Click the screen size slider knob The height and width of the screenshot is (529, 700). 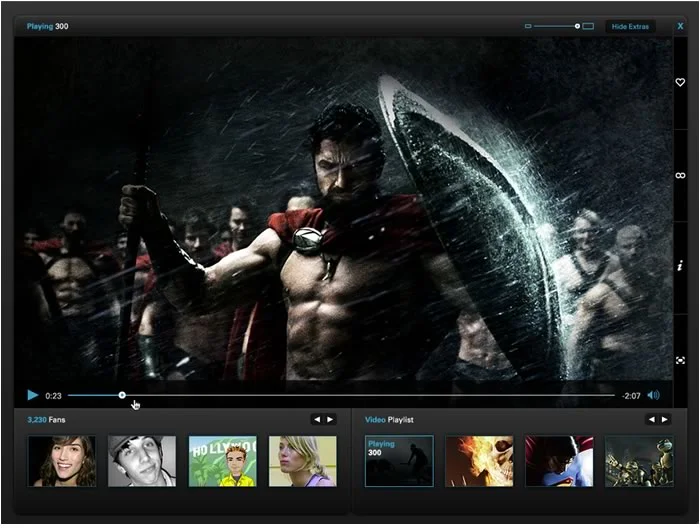577,26
